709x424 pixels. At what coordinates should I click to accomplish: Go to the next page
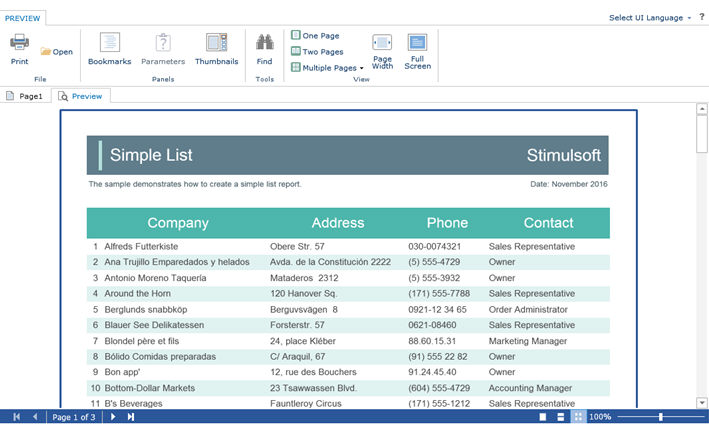pos(113,417)
